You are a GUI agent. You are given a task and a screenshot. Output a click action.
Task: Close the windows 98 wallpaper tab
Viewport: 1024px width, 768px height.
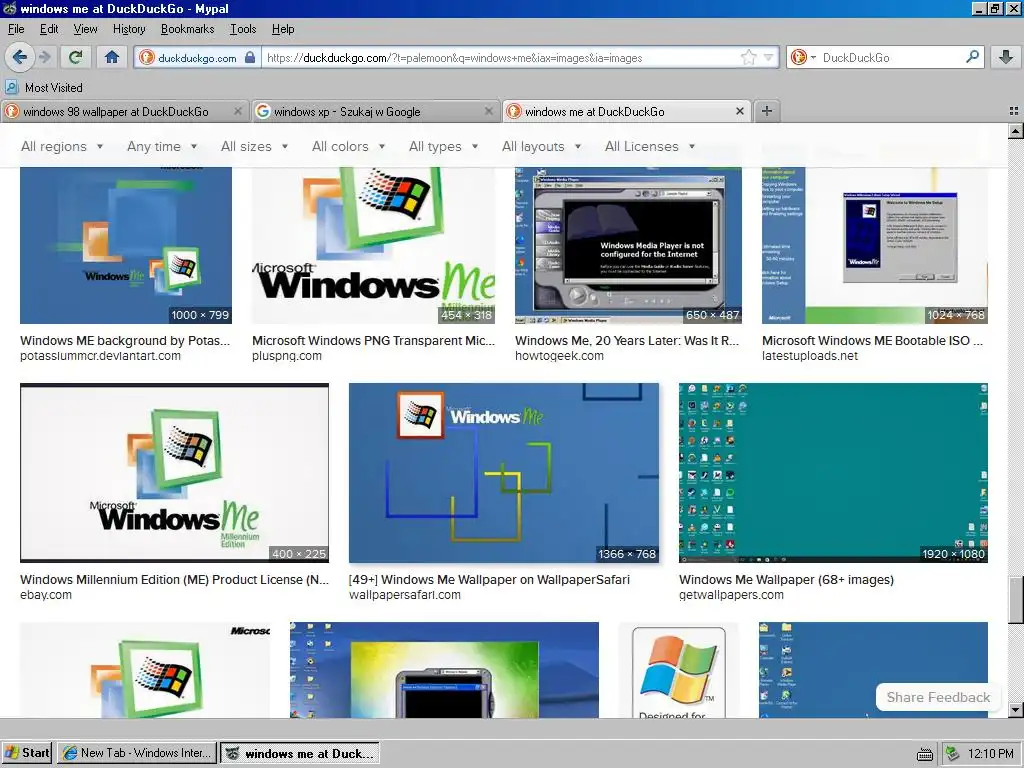point(238,112)
